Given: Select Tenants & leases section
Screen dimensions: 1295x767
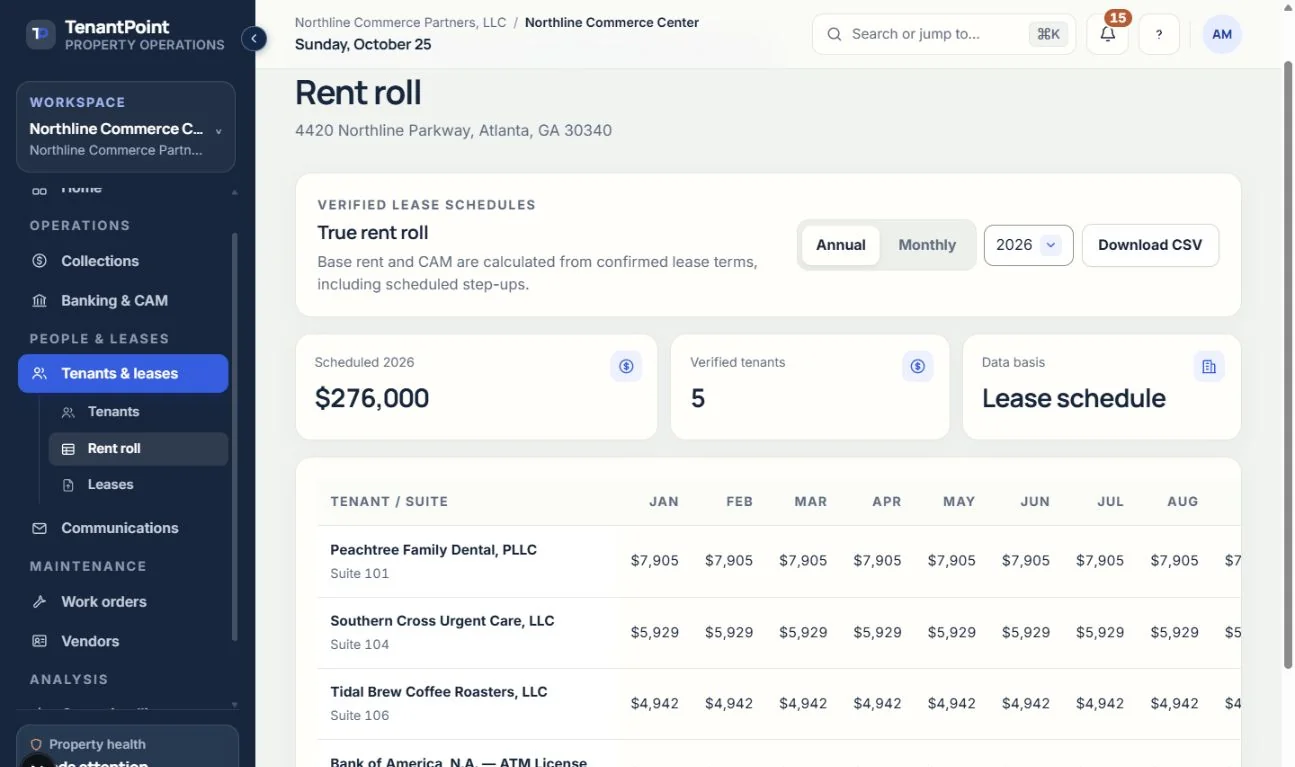Looking at the screenshot, I should coord(123,374).
